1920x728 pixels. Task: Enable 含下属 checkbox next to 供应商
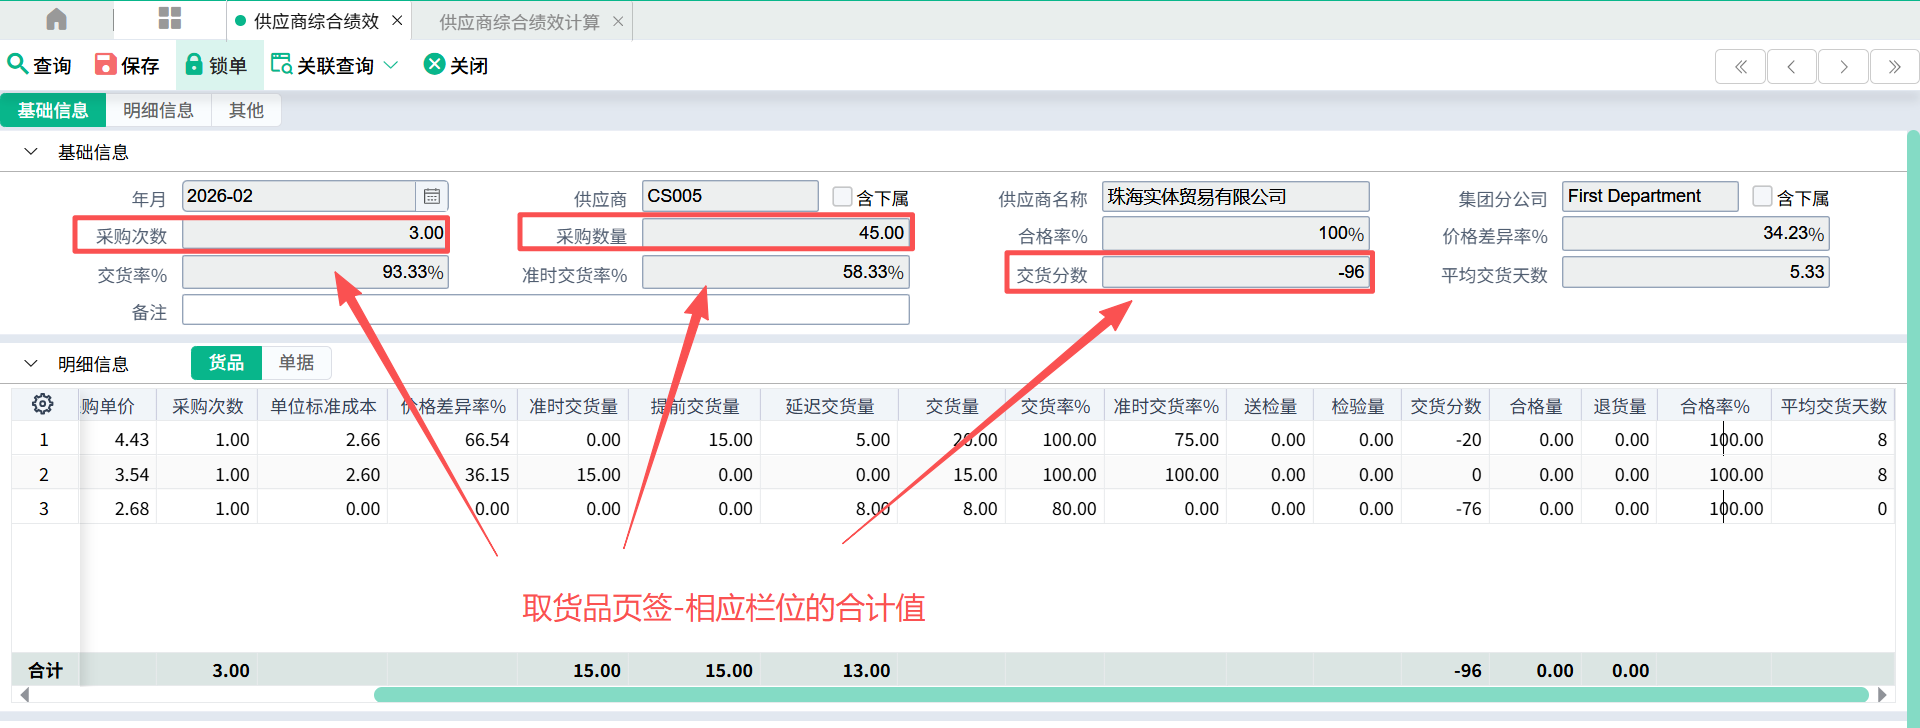point(843,197)
